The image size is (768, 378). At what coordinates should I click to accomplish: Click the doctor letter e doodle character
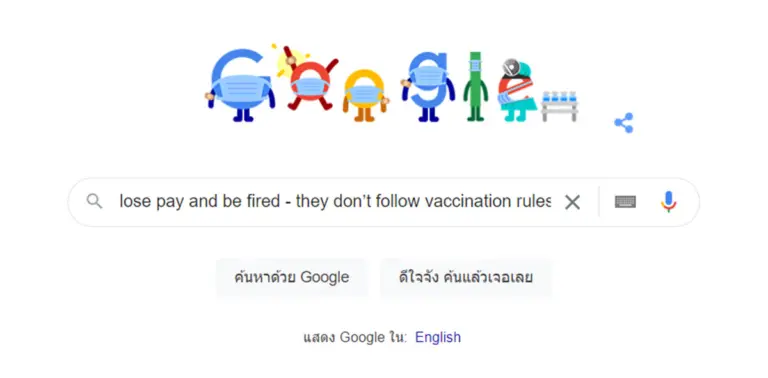[x=517, y=92]
